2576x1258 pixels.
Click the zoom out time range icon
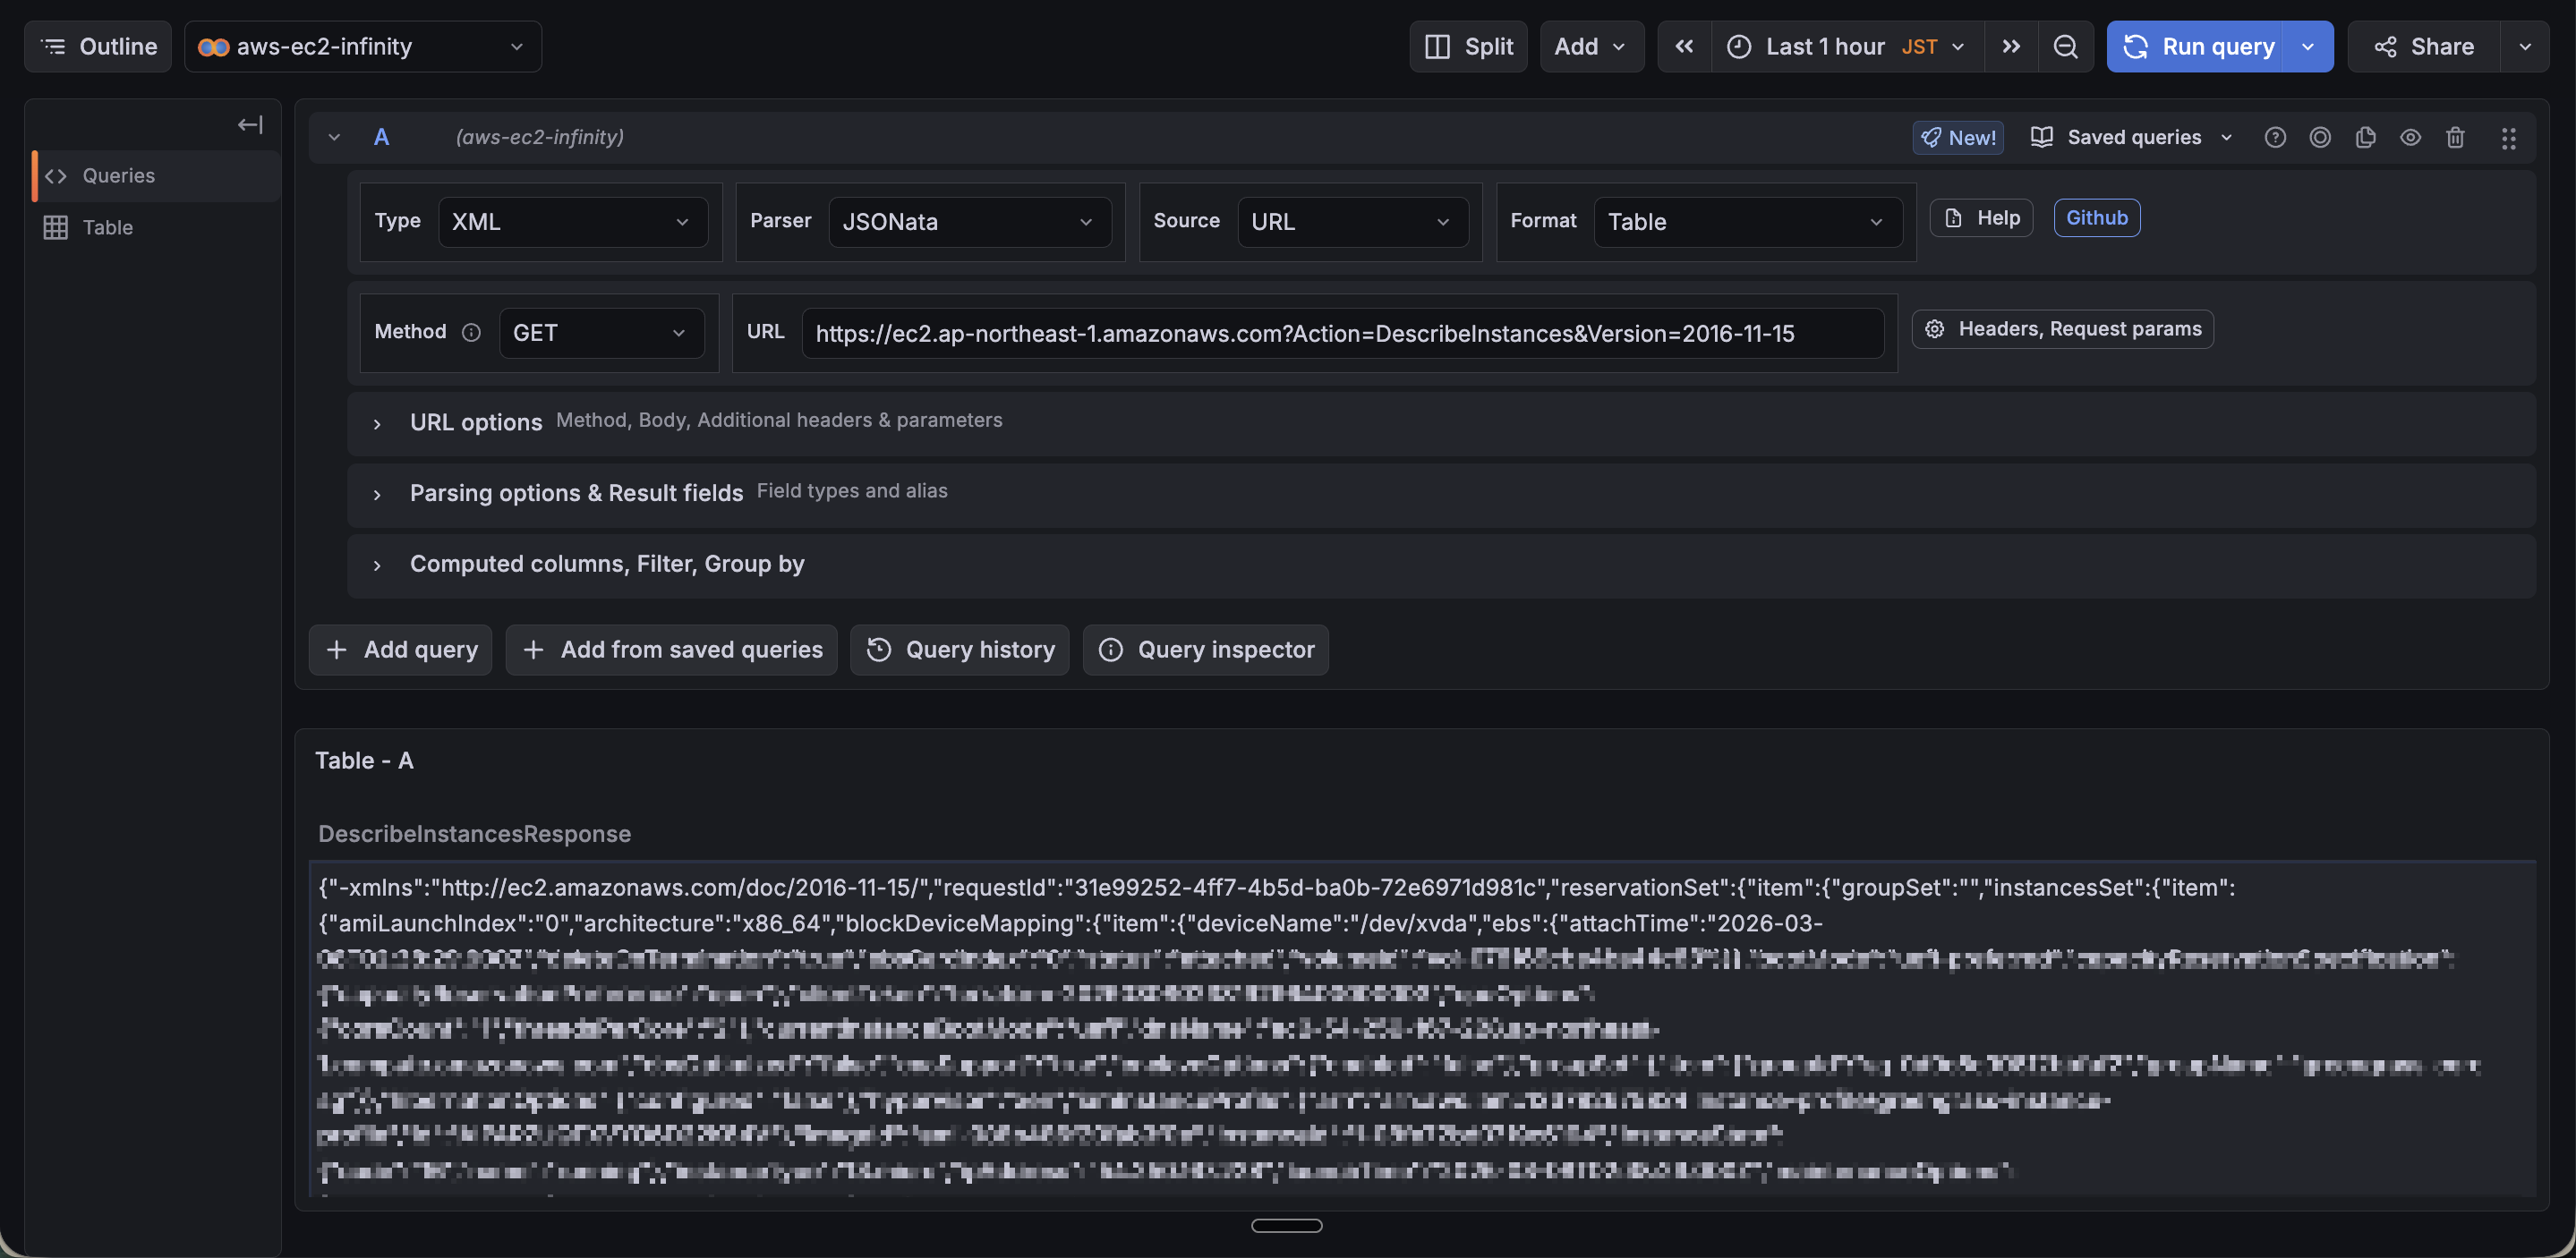pyautogui.click(x=2065, y=46)
